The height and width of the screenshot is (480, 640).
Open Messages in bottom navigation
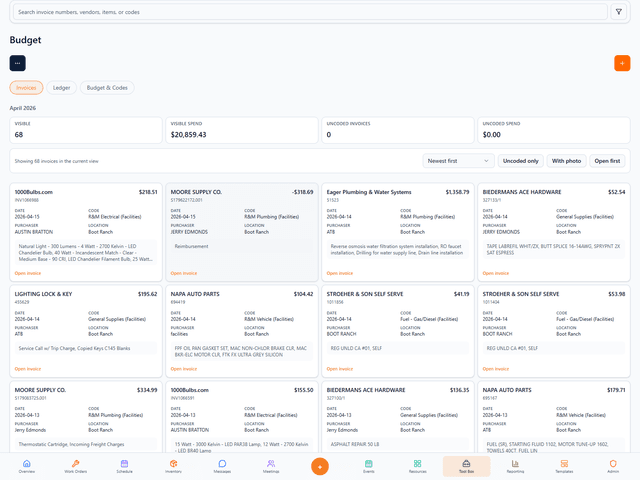pyautogui.click(x=222, y=466)
